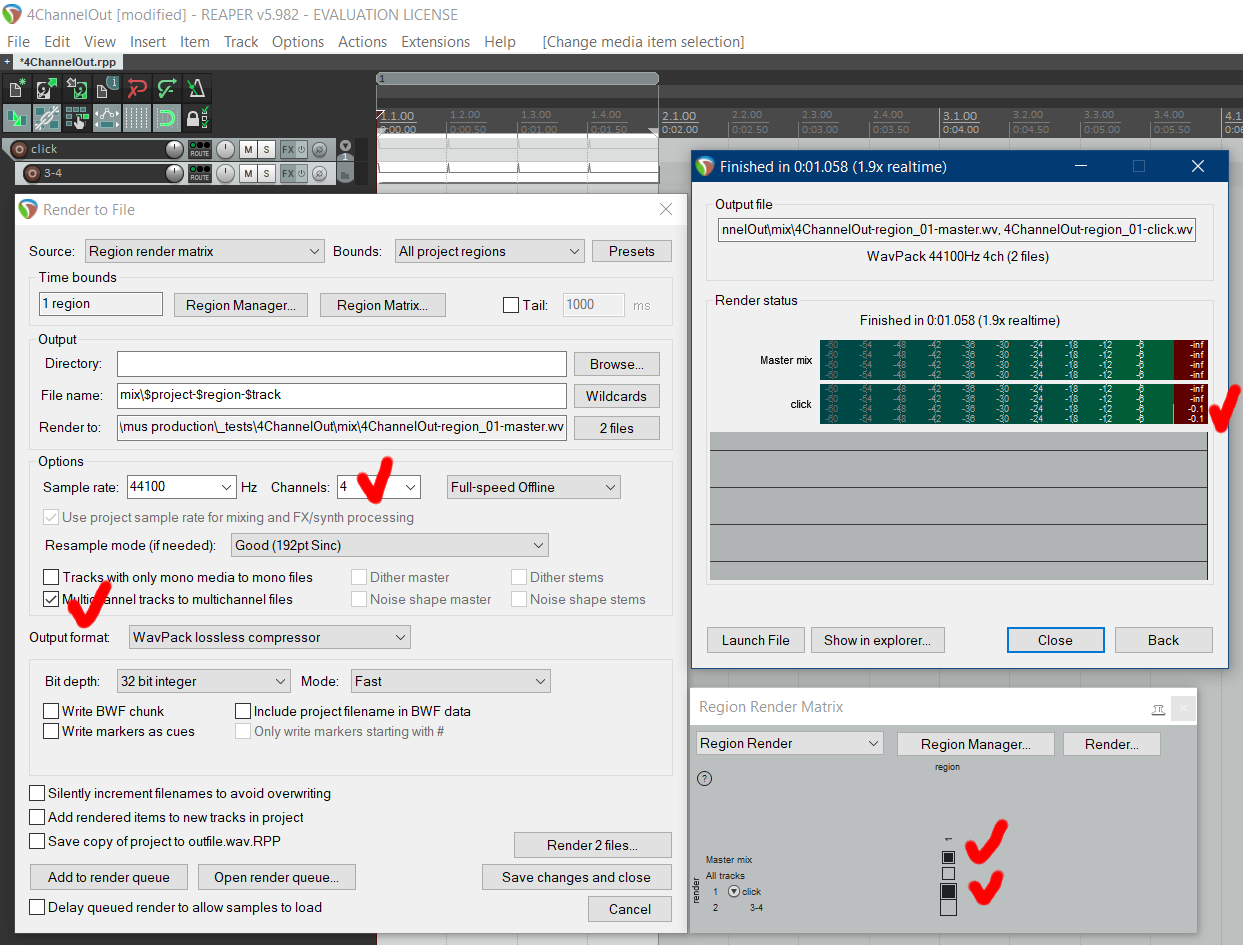Open the Track menu

pos(241,42)
